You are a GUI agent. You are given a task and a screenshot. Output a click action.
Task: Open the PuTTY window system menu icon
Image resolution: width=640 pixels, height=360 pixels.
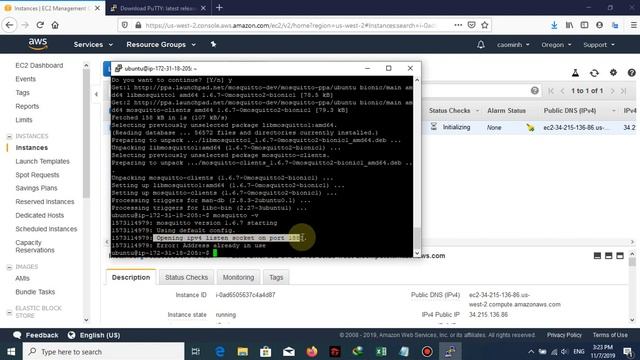pos(118,68)
